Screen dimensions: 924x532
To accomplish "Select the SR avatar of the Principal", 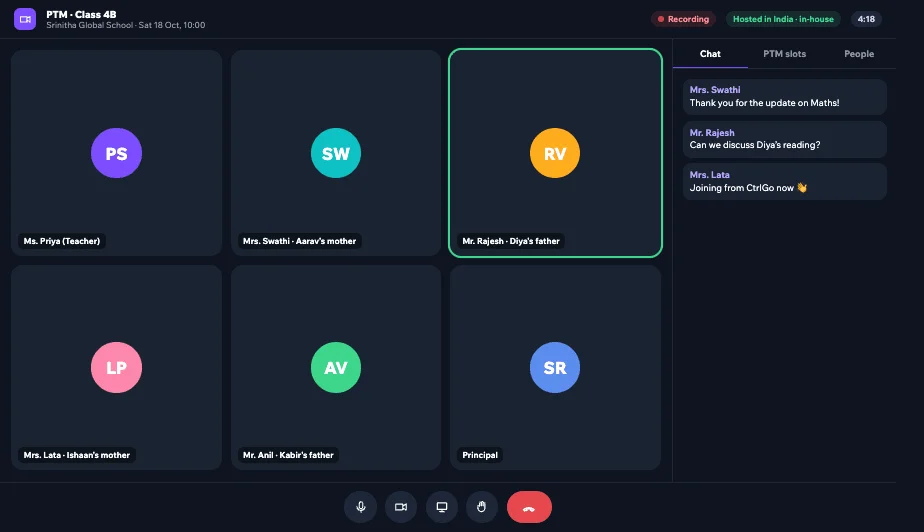I will click(x=555, y=368).
